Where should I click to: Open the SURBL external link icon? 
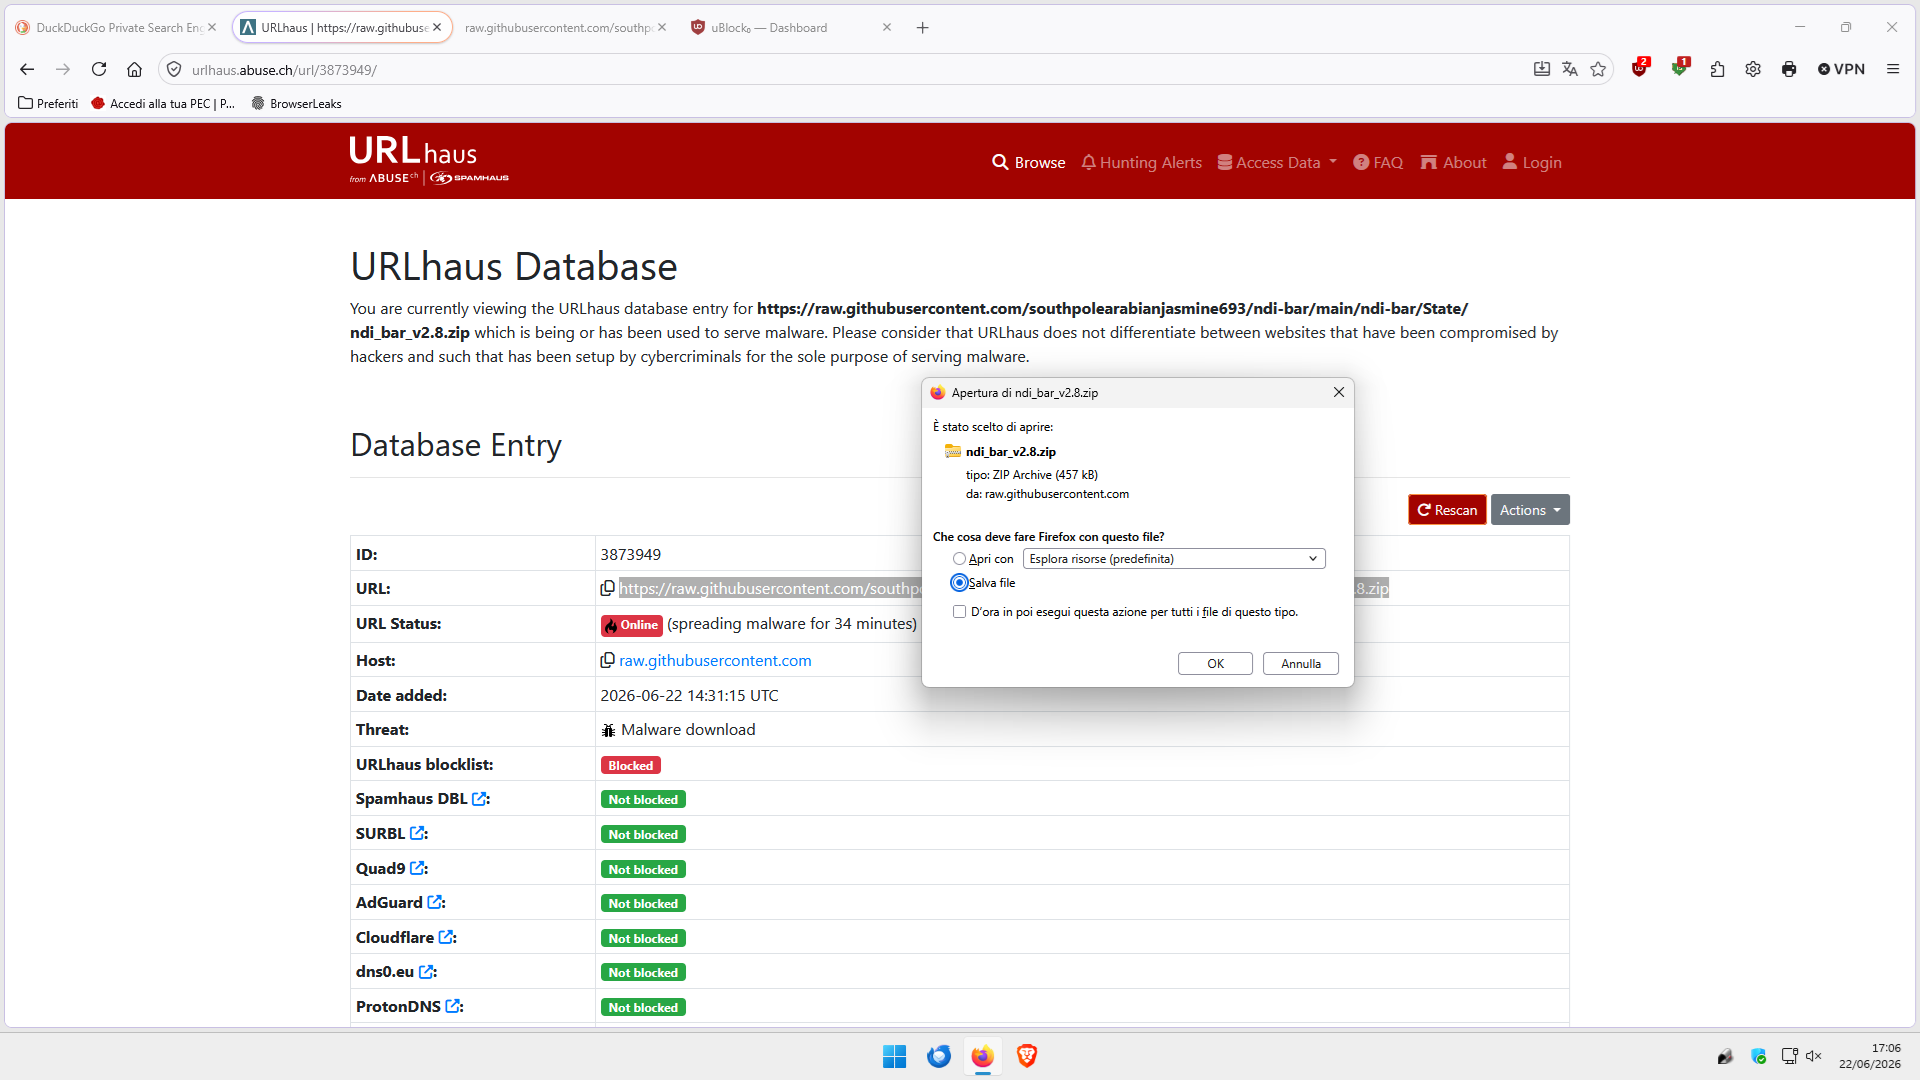(x=417, y=834)
